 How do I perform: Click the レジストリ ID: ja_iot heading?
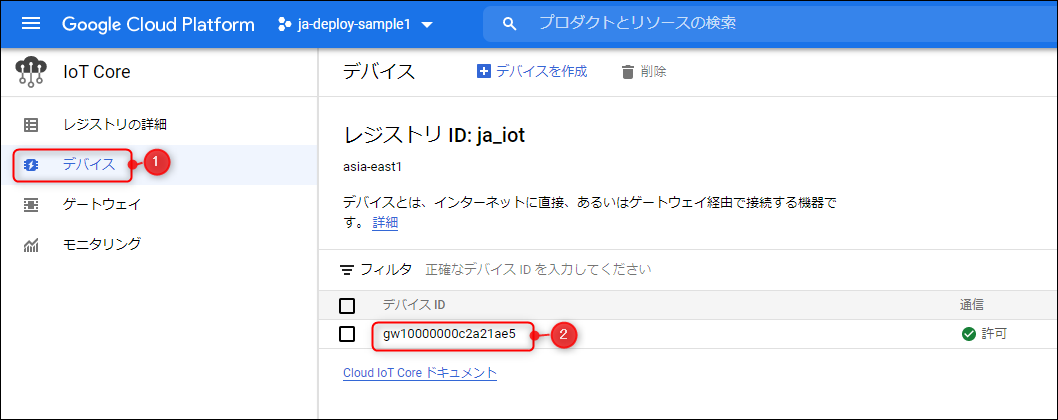(434, 136)
